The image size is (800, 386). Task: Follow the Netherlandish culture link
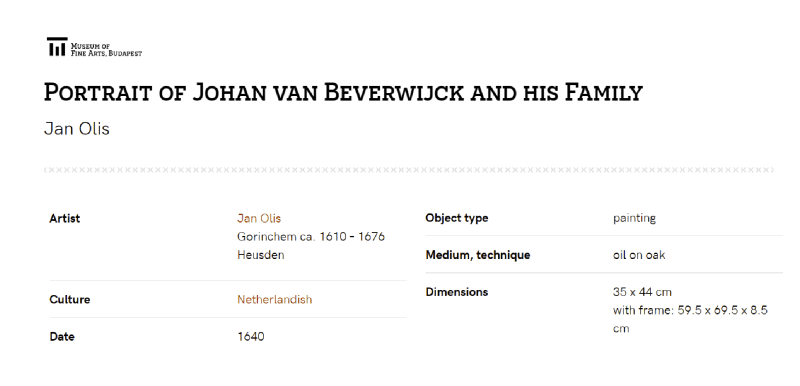[274, 299]
